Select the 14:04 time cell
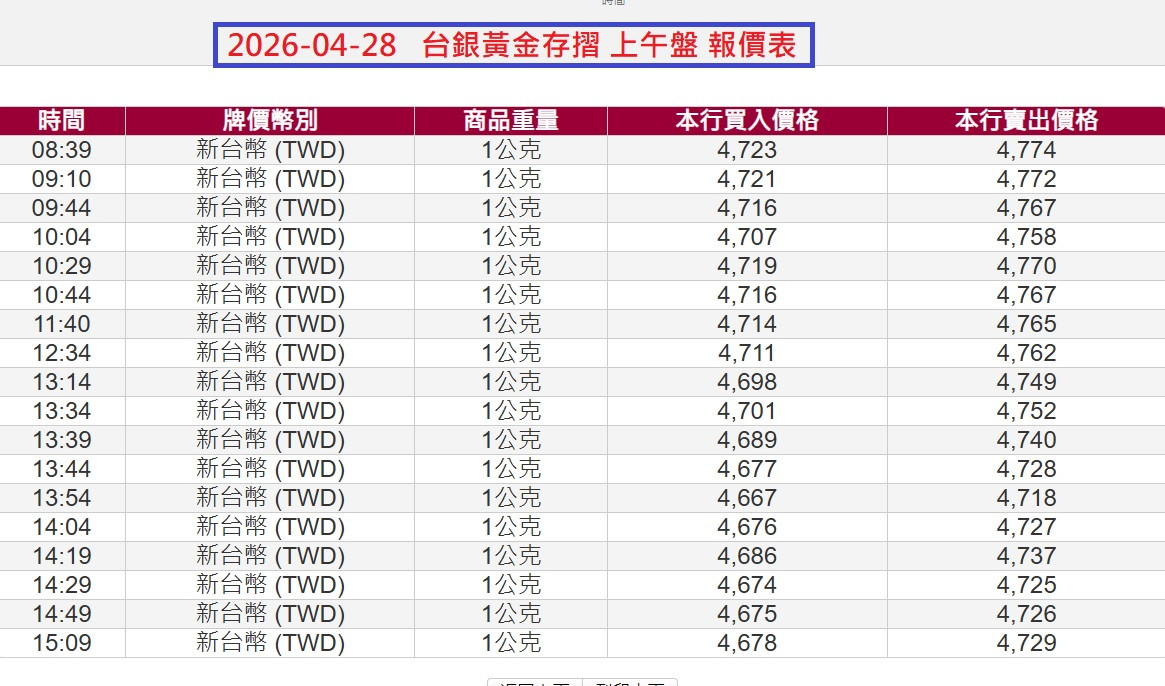This screenshot has width=1165, height=686. [62, 527]
